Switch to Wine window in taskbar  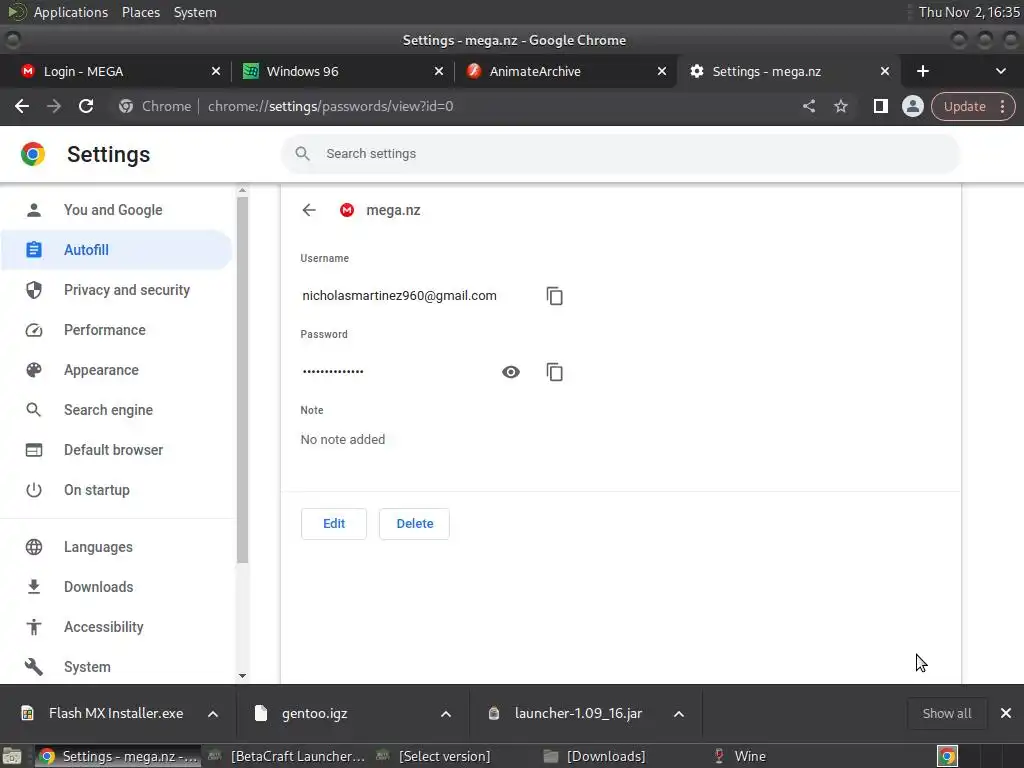click(x=741, y=756)
